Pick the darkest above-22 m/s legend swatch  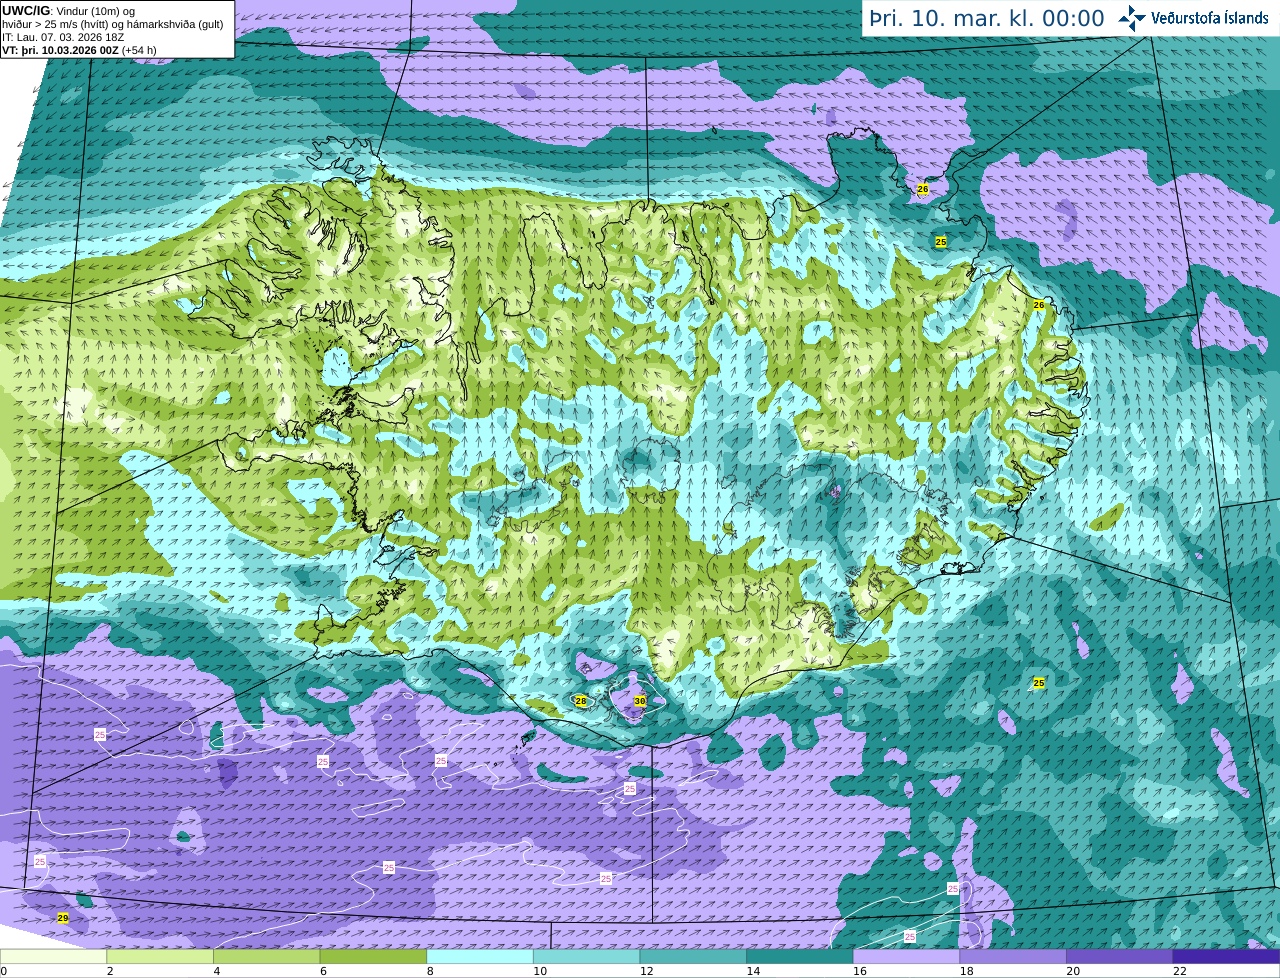click(1226, 956)
